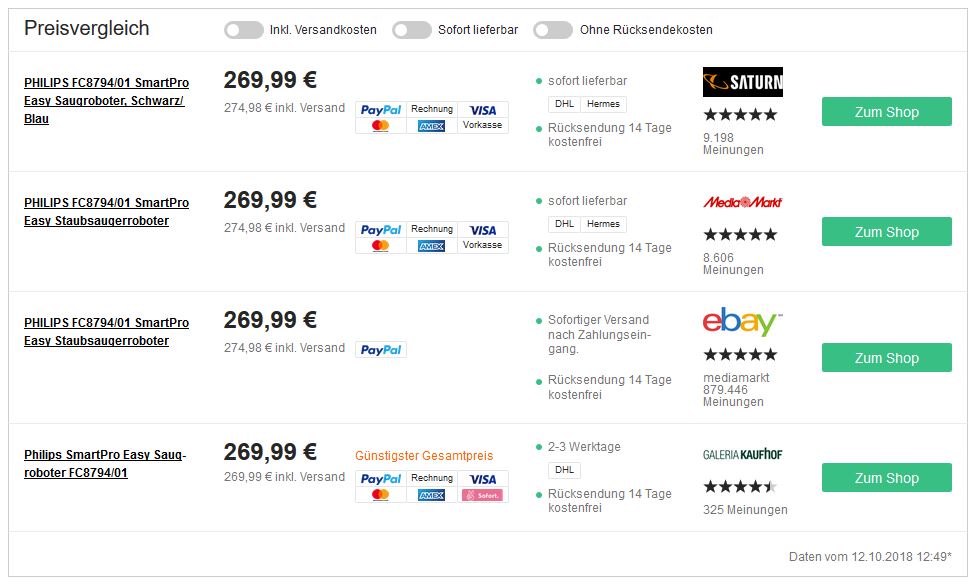Click the Galeria Kaufhof star rating
This screenshot has width=973, height=582.
click(740, 486)
